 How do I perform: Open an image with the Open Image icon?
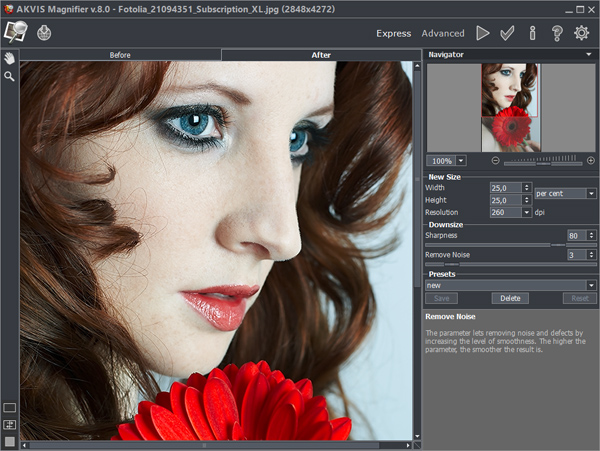pyautogui.click(x=16, y=32)
